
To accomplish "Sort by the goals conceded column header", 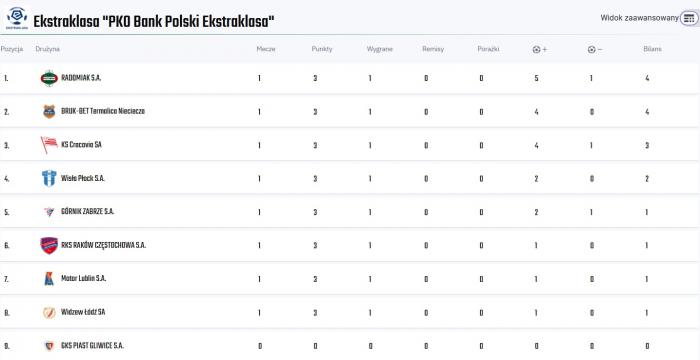I will click(x=595, y=50).
